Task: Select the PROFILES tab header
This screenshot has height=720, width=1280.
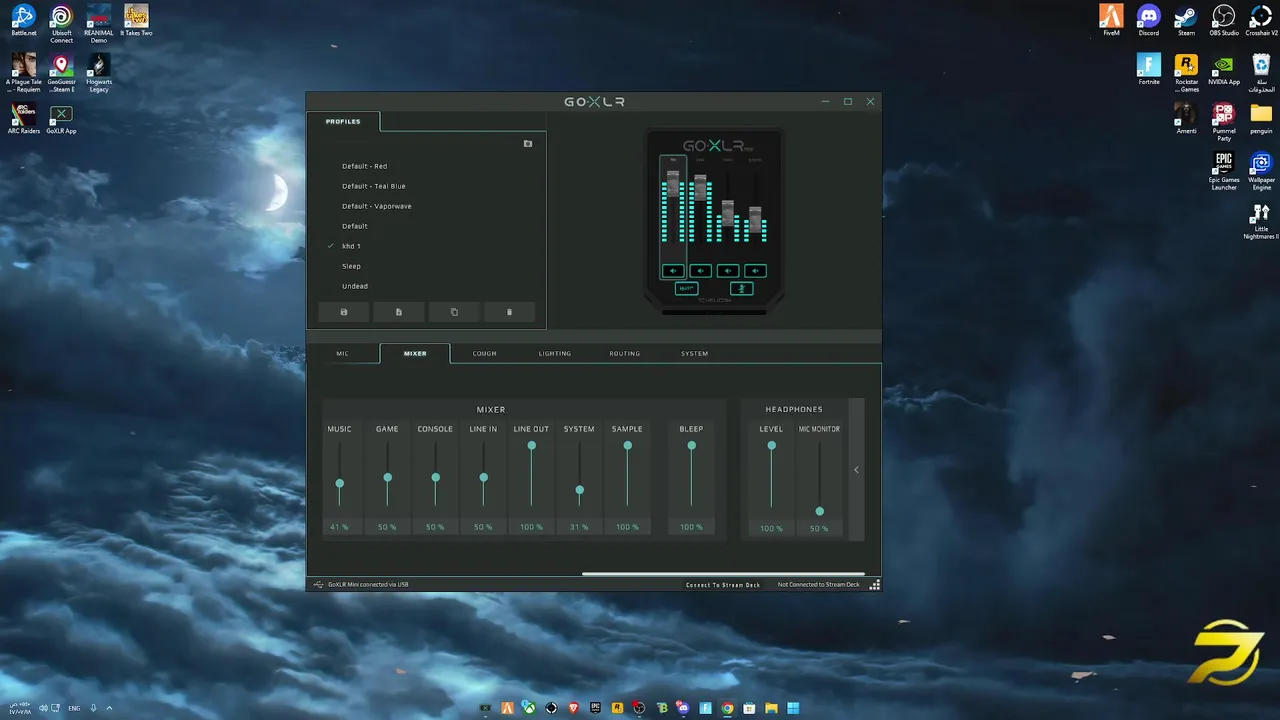Action: click(x=343, y=121)
